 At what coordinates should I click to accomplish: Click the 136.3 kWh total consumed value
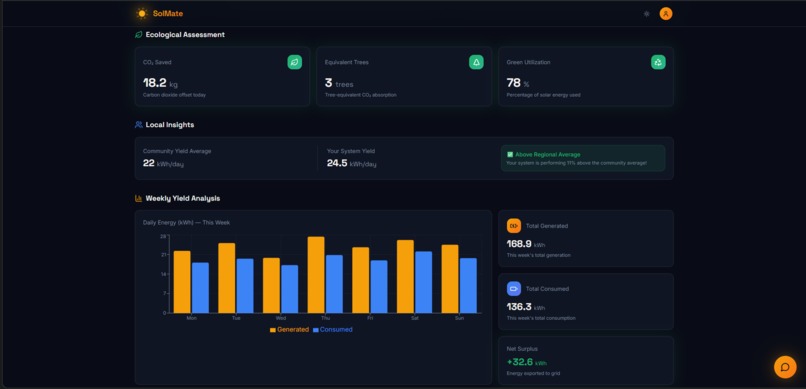526,307
